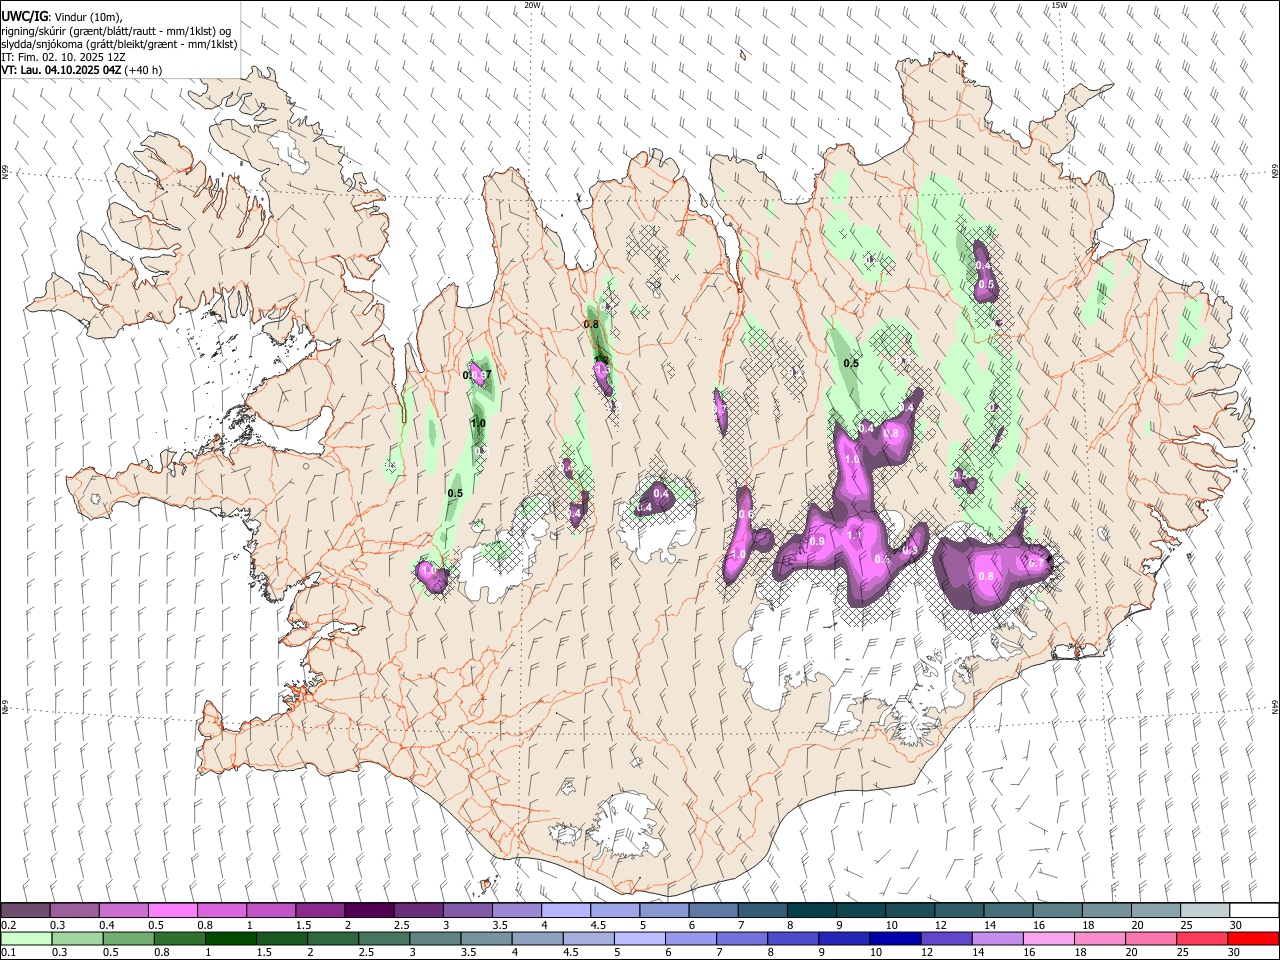Select dark blue lower scale swatch at 10

[x=895, y=939]
